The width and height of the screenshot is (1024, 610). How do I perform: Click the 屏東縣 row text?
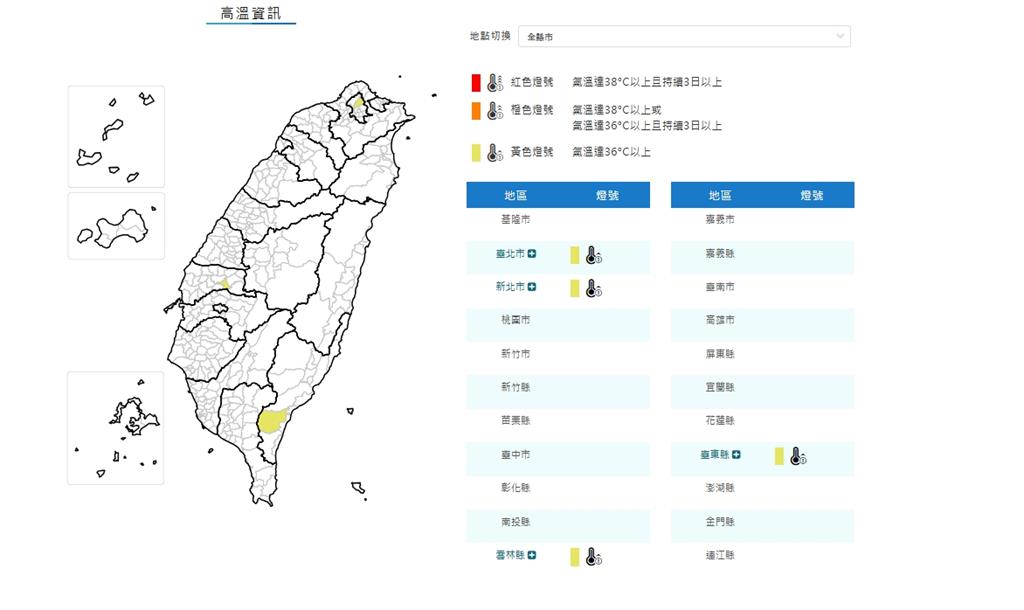coord(720,354)
